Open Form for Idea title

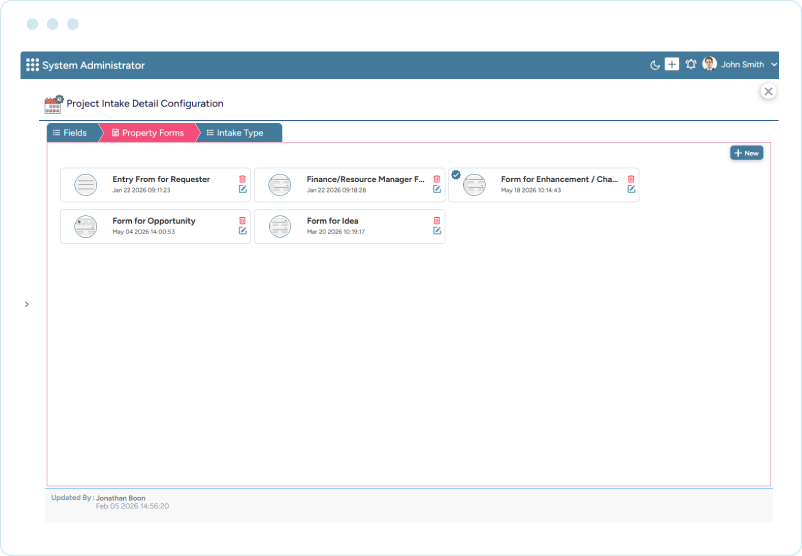(x=332, y=221)
